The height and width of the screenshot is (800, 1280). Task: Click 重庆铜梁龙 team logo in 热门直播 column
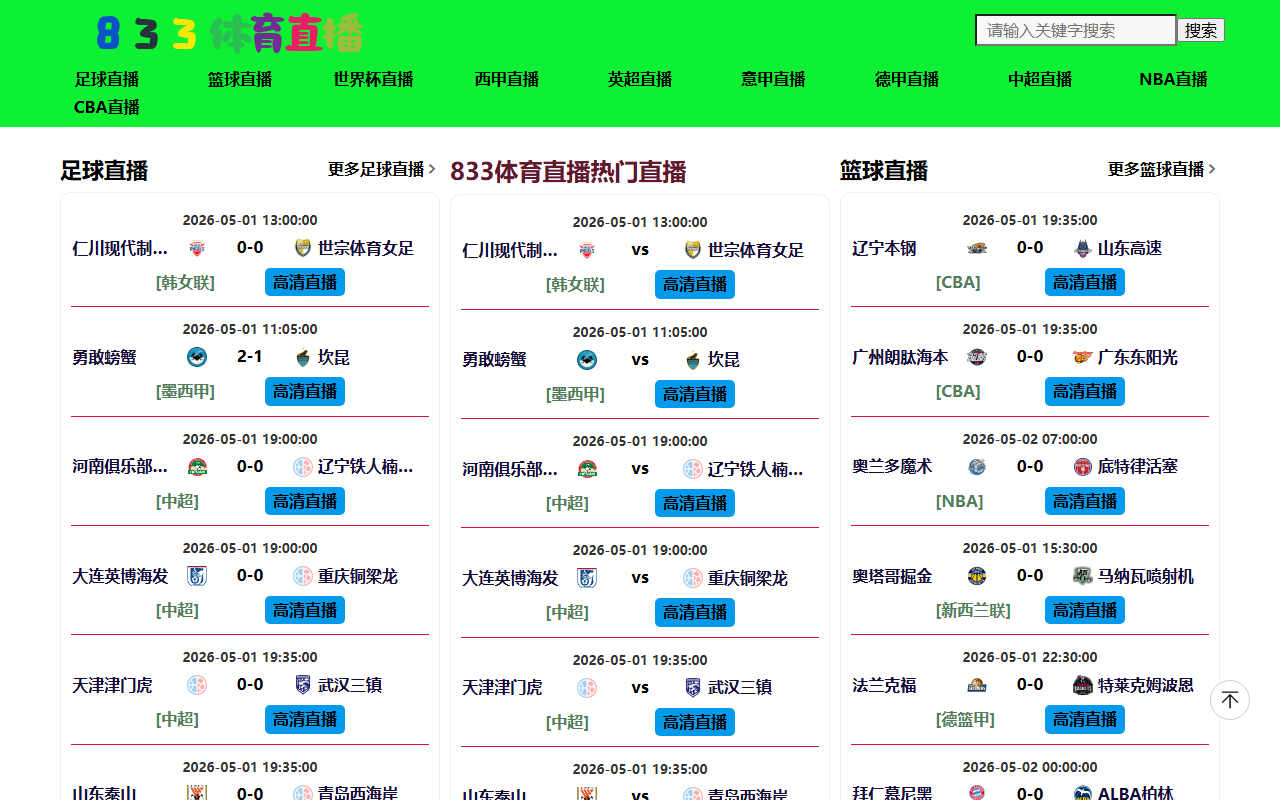(693, 578)
